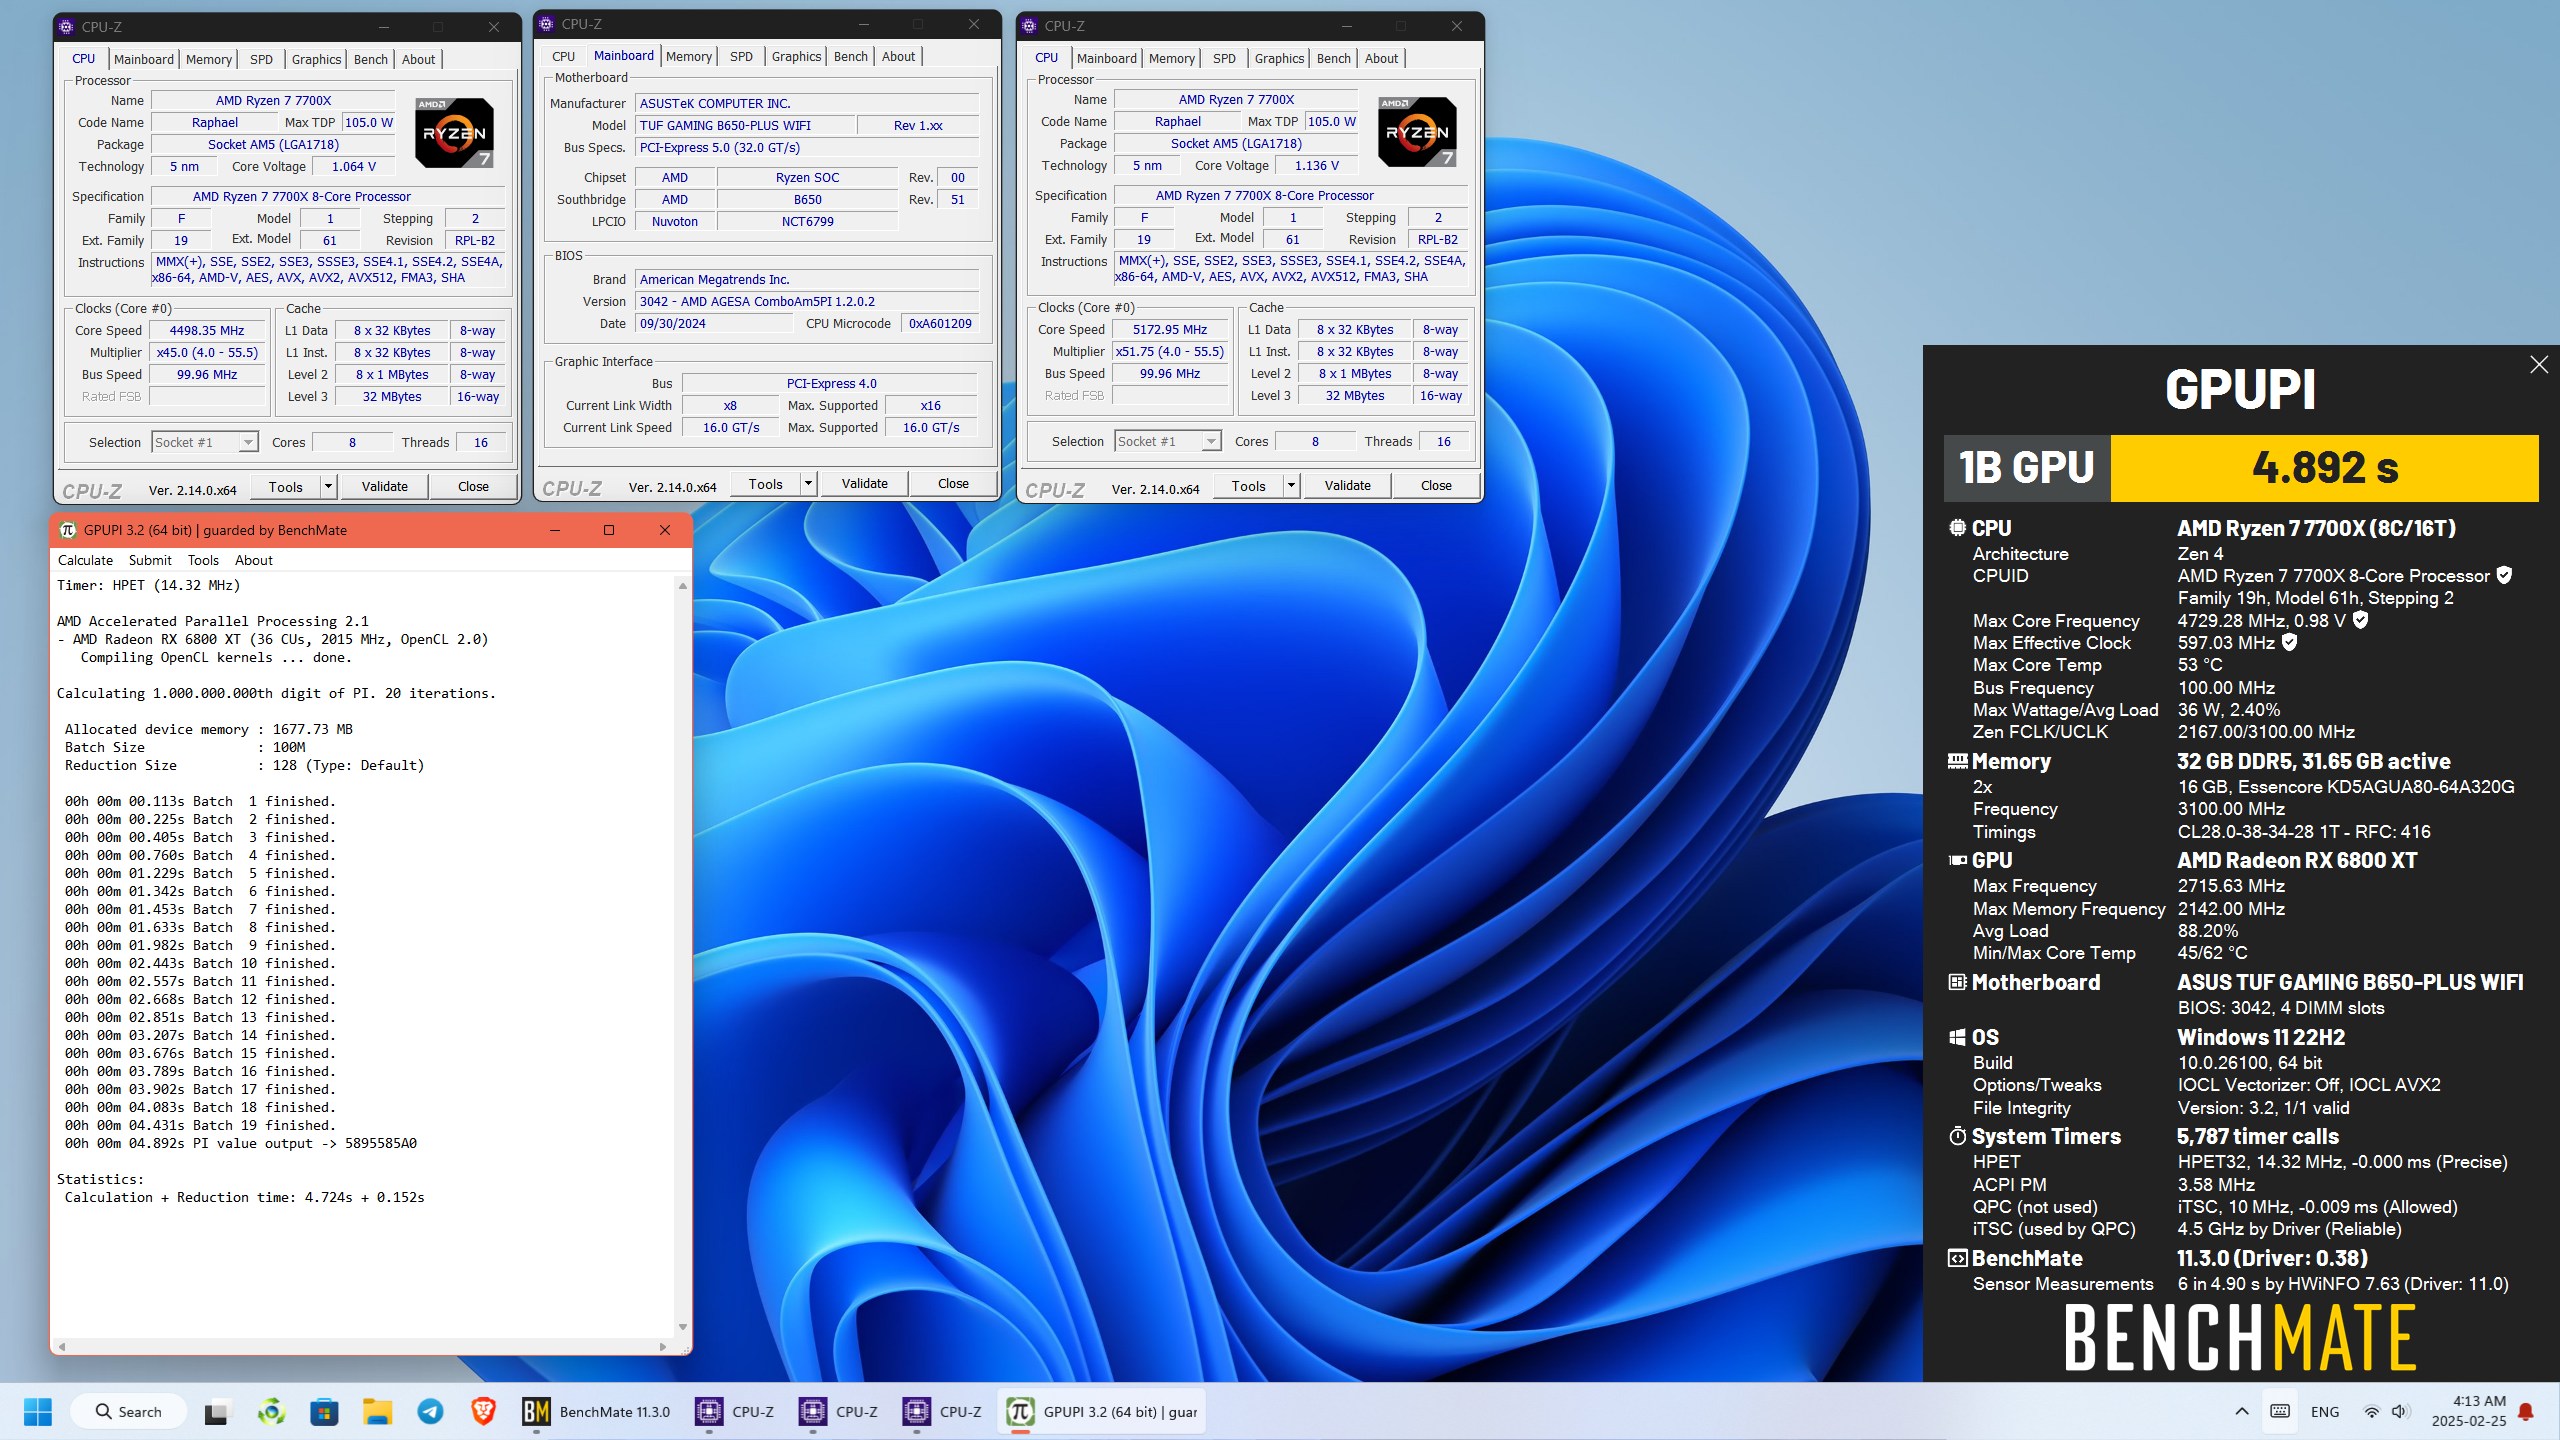
Task: Click Core Speed value 4498.35 MHz
Action: [x=207, y=331]
